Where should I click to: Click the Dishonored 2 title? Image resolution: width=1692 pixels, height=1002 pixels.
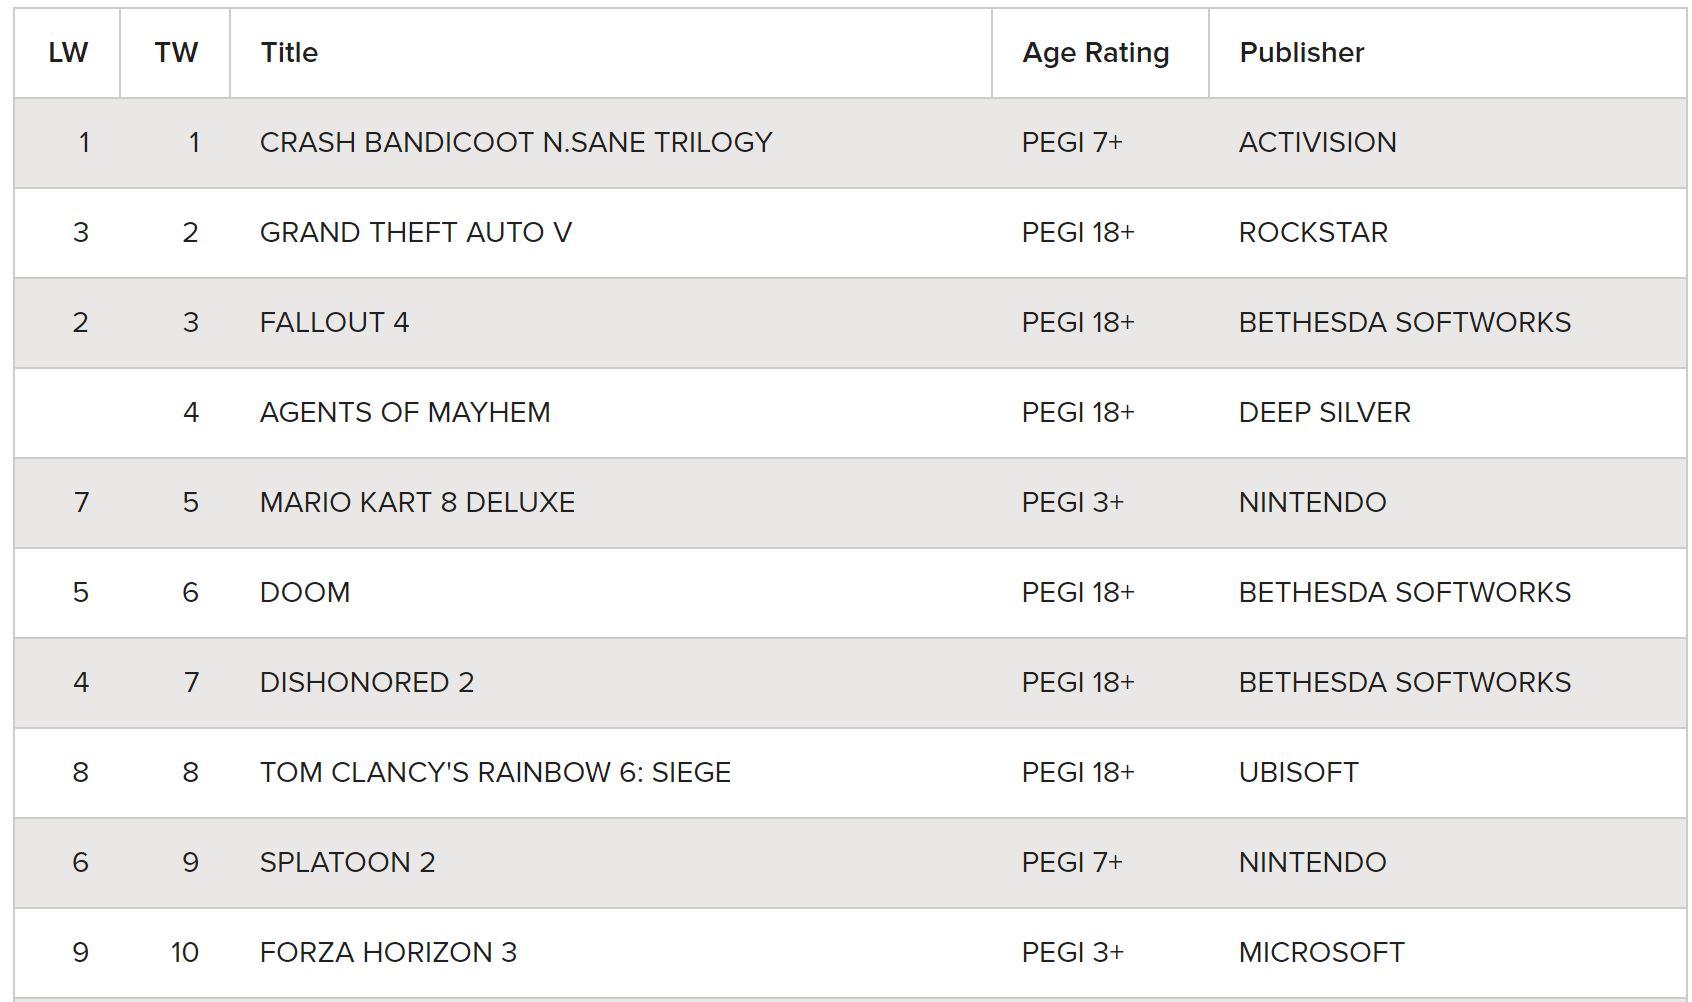367,683
